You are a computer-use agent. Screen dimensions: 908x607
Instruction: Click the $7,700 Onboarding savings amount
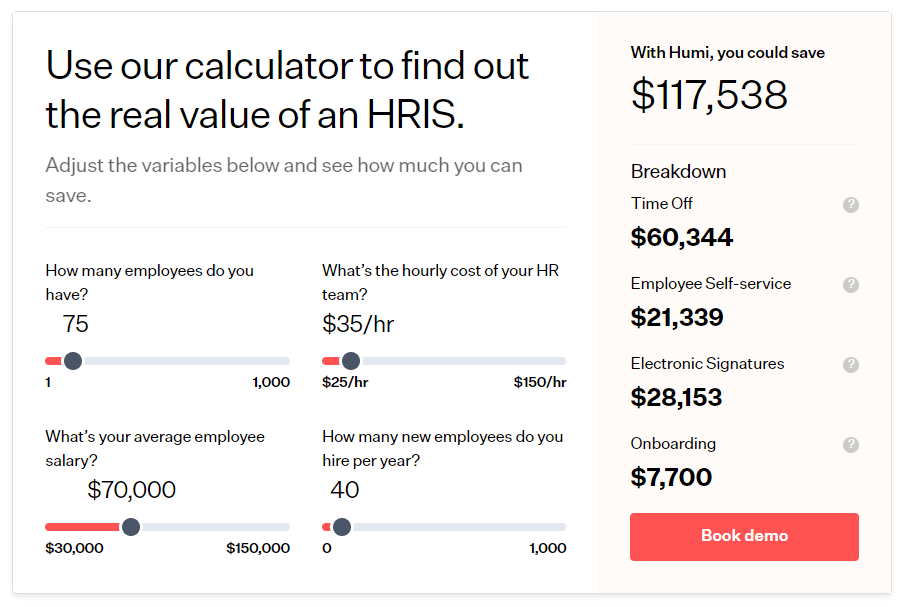(x=672, y=478)
